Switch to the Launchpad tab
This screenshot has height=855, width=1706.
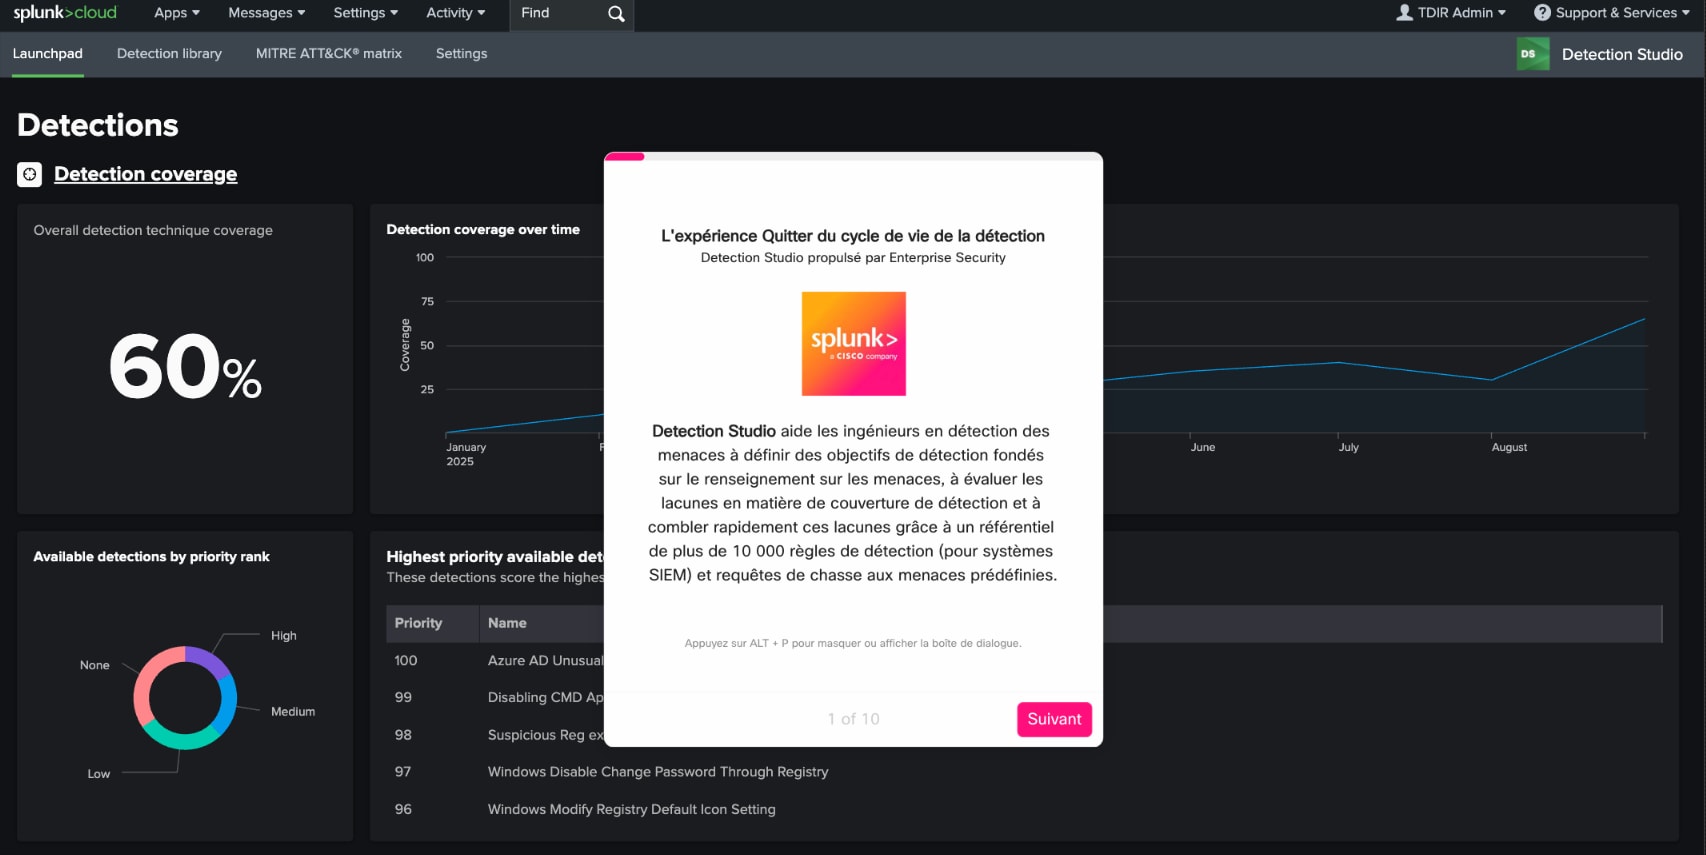(48, 54)
